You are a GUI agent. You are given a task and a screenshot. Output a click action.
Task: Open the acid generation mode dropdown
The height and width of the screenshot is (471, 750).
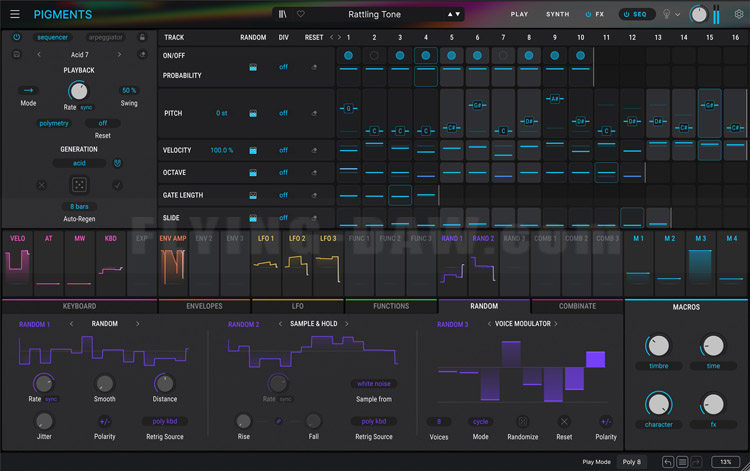tap(79, 163)
